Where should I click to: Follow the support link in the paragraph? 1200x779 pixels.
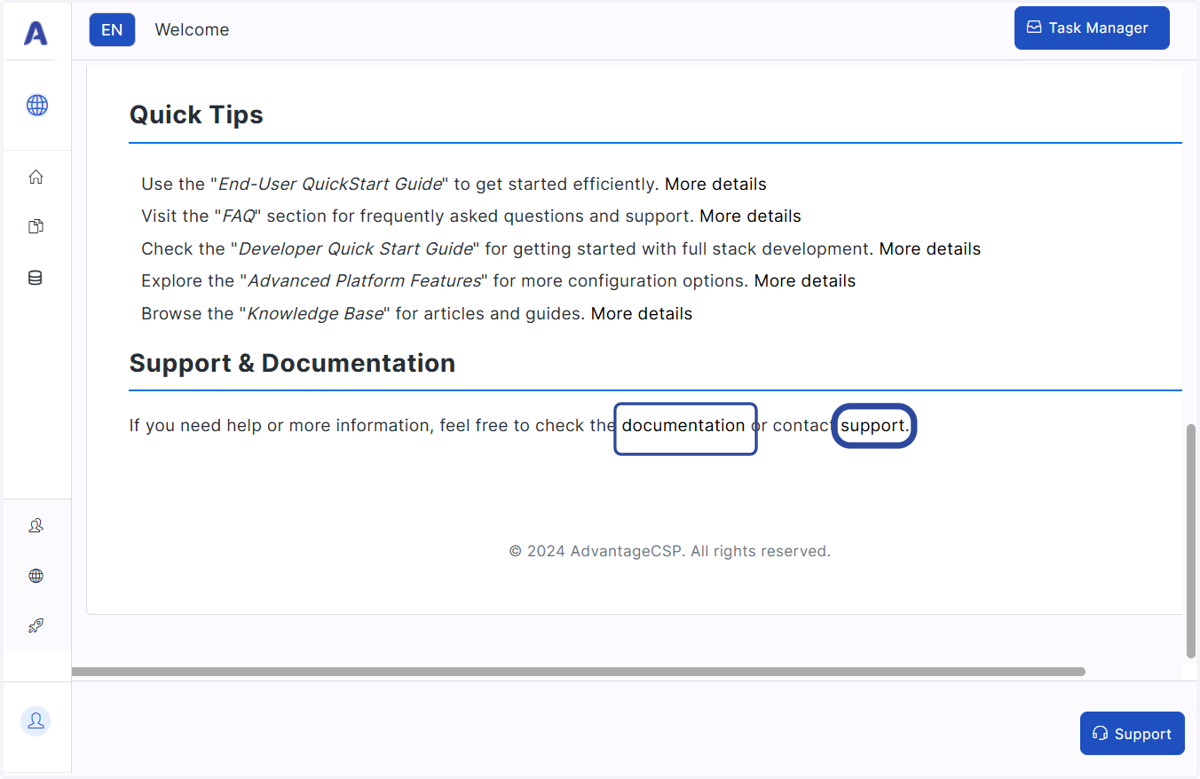(x=875, y=425)
